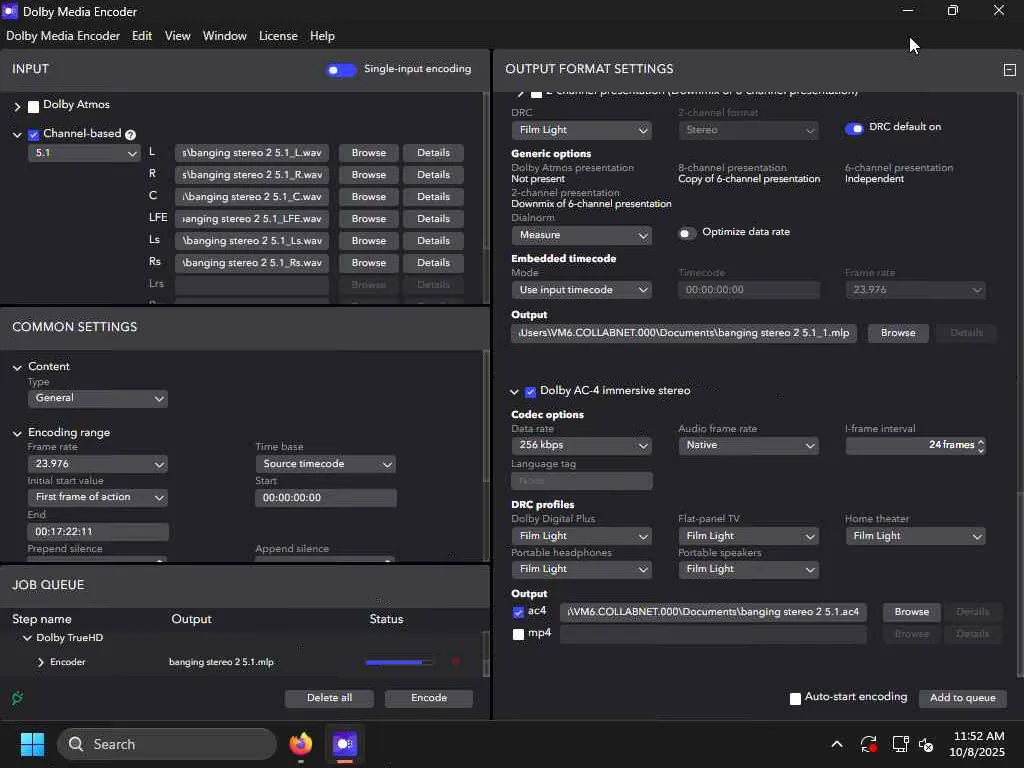Browse for the mlp output path

[x=898, y=333]
